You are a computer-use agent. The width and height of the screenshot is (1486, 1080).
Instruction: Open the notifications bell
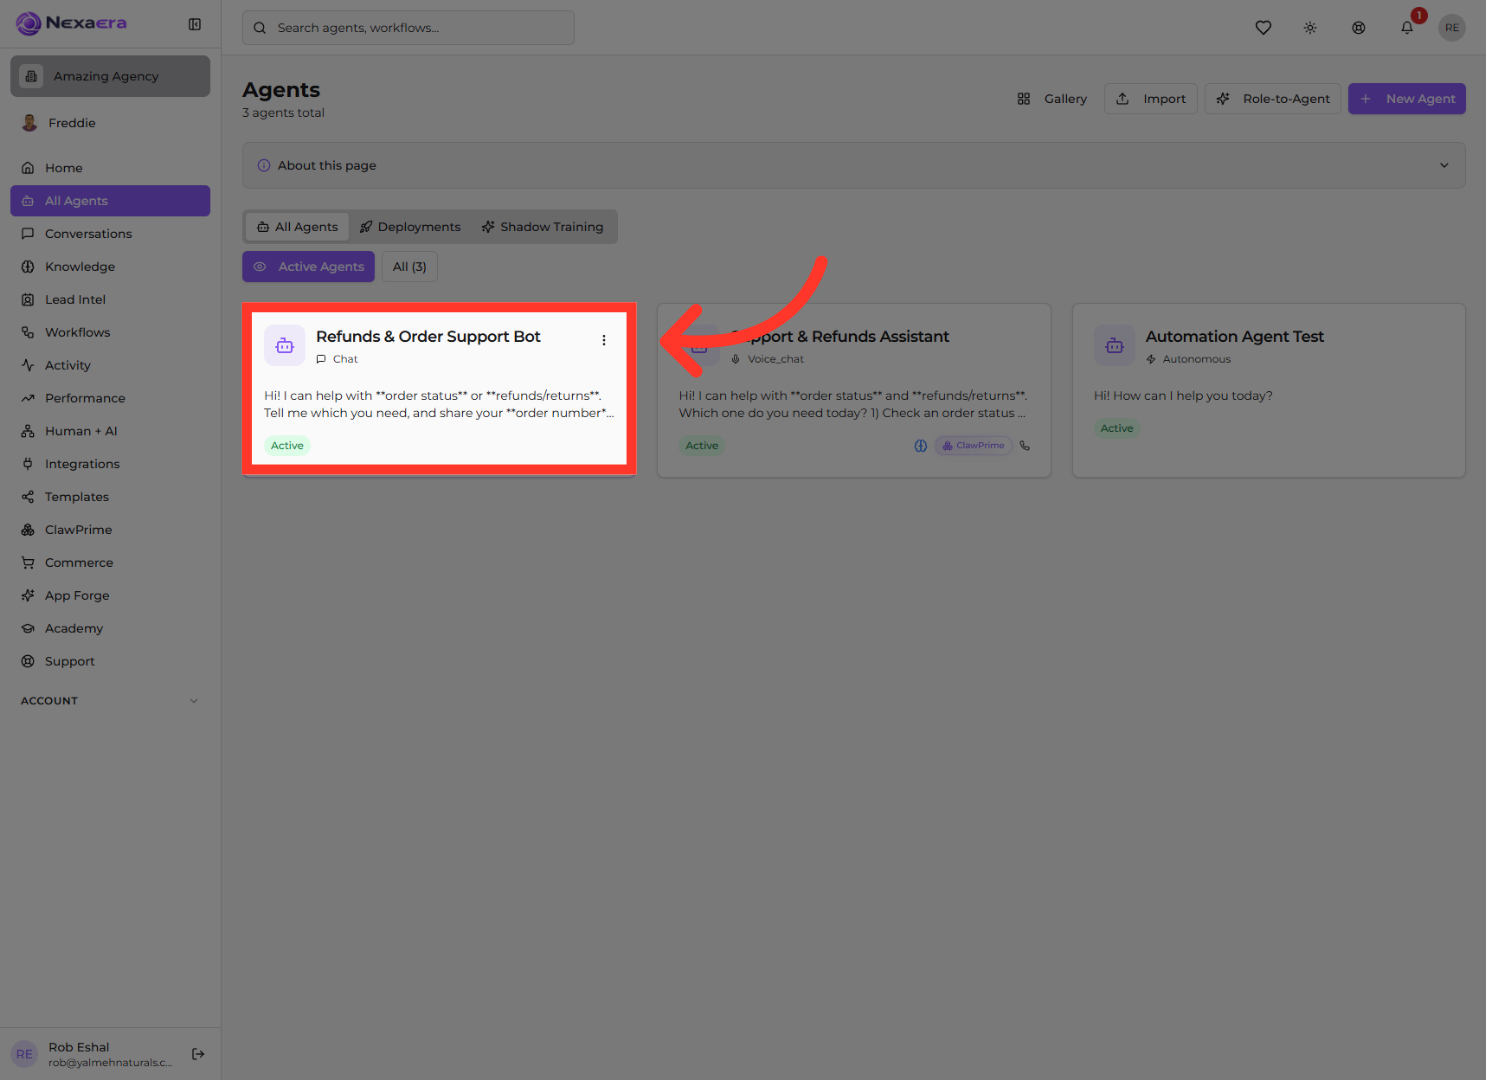coord(1407,28)
